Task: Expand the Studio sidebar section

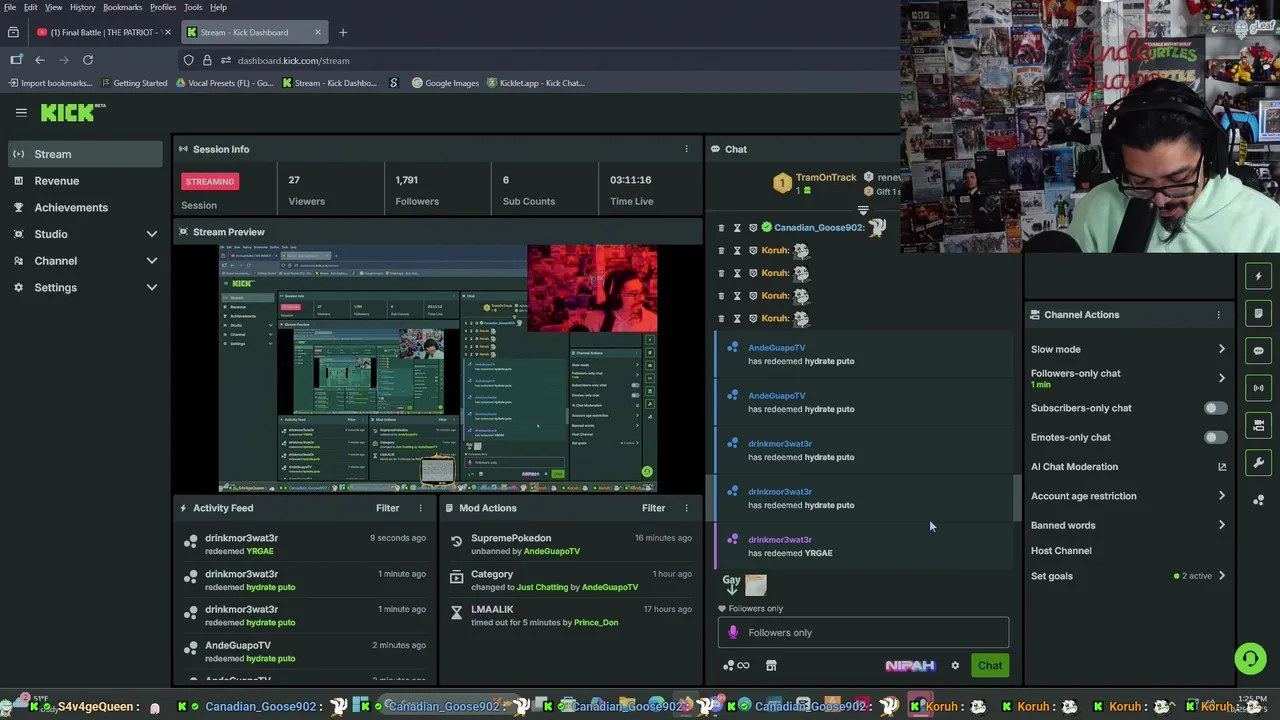Action: tap(152, 234)
